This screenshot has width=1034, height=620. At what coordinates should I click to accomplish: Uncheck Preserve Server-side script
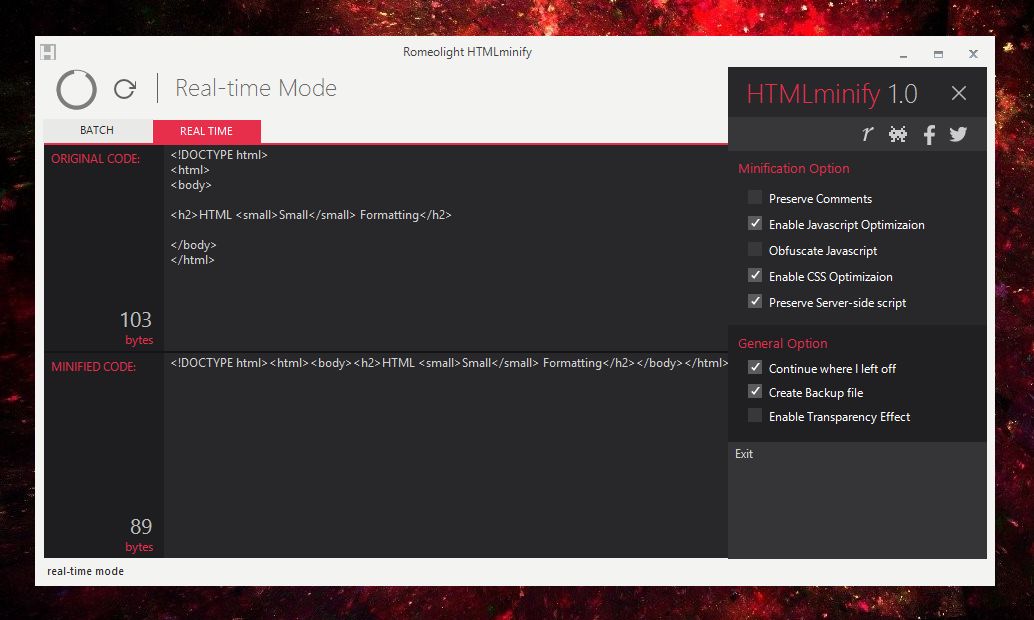pos(755,301)
